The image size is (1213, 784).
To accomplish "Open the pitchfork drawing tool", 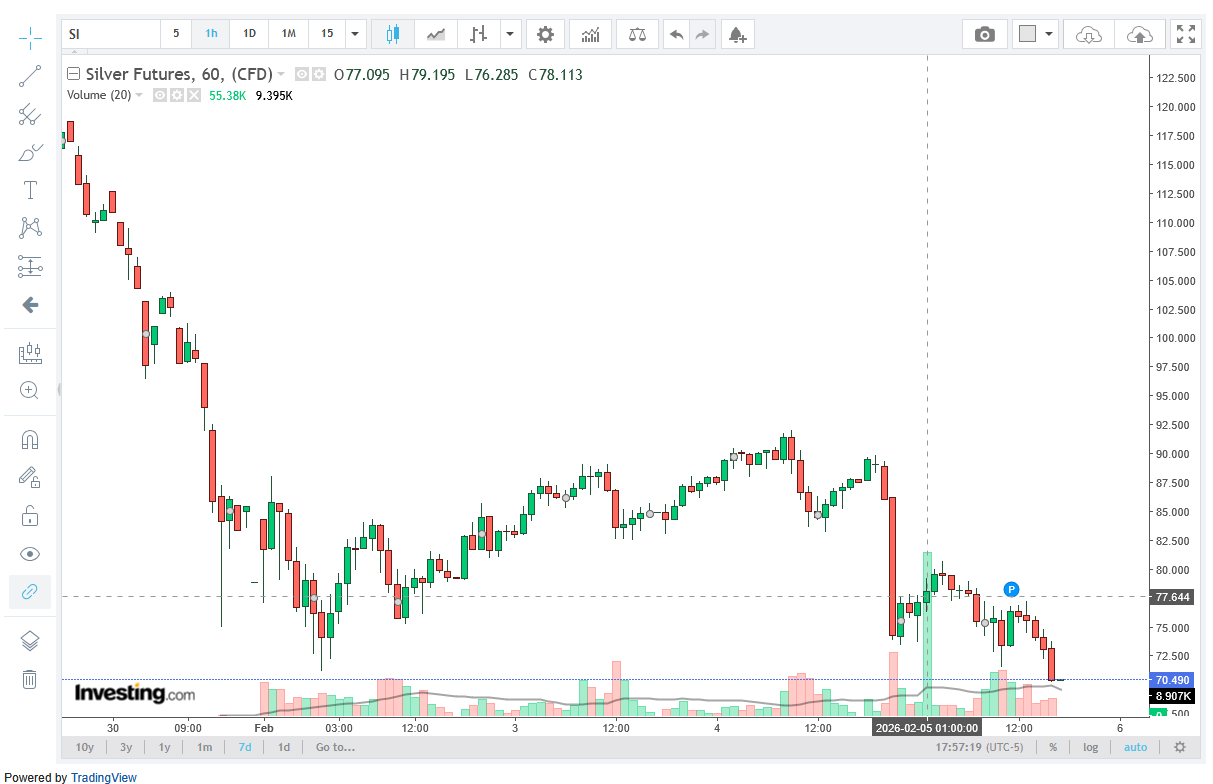I will pos(30,115).
